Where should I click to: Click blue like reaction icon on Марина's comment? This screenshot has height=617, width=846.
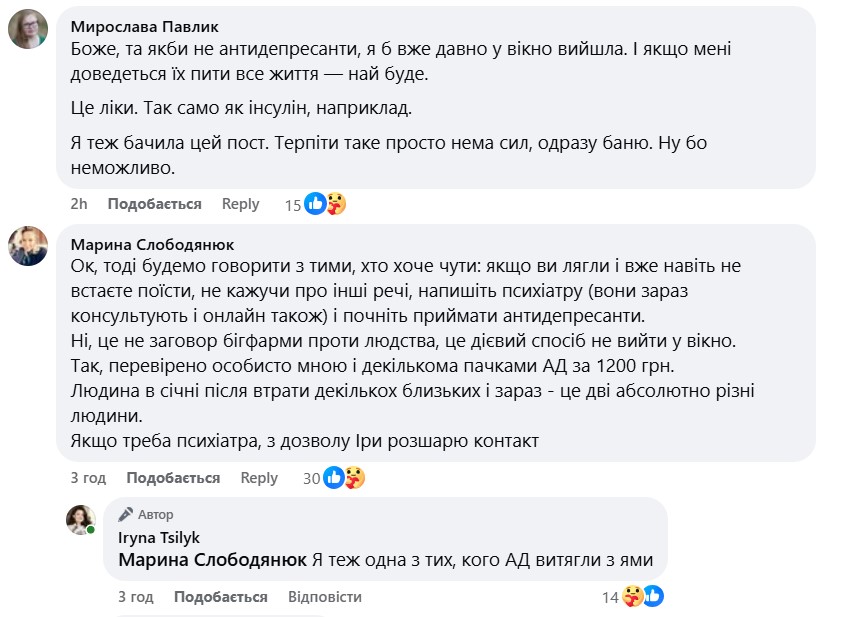(334, 478)
